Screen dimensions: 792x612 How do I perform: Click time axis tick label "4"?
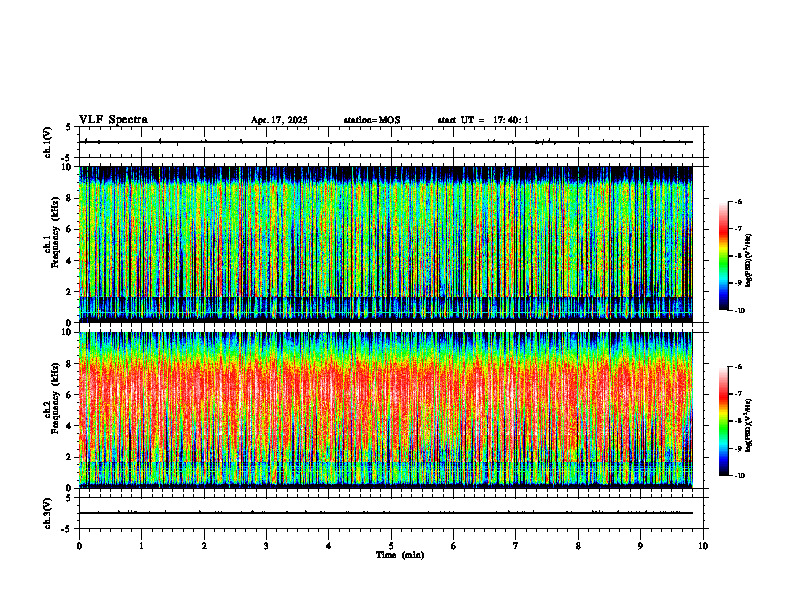(x=329, y=546)
